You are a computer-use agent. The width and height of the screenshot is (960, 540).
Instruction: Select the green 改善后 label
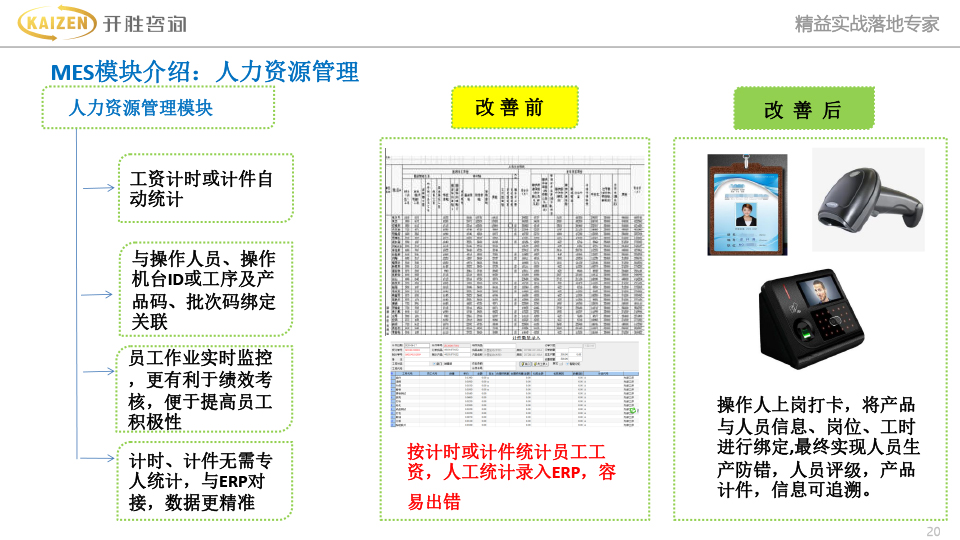(x=803, y=109)
